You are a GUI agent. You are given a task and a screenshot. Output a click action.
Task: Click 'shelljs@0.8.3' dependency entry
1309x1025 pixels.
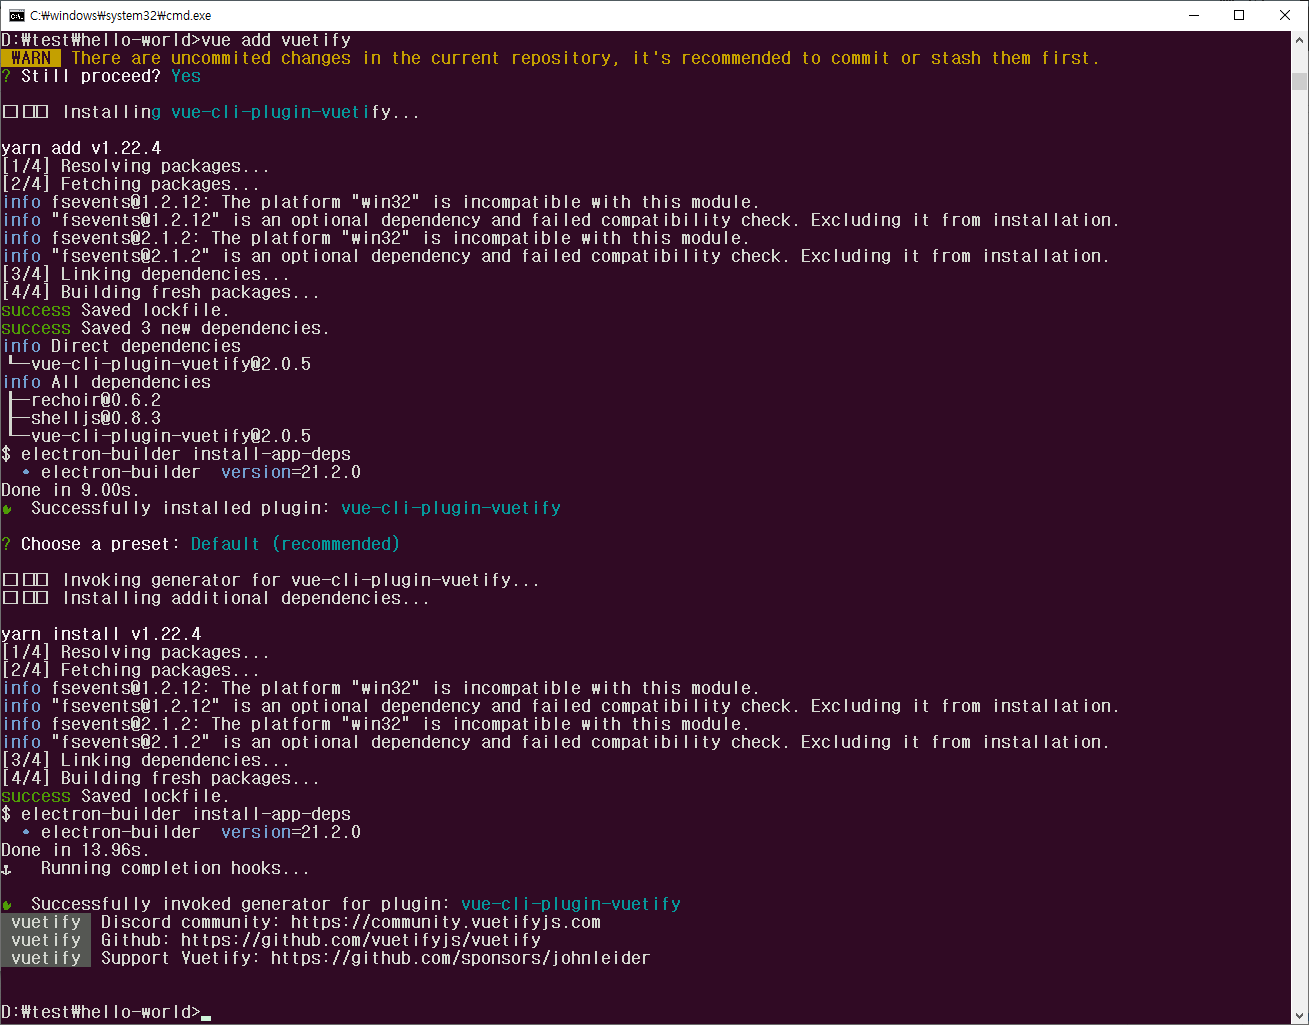tap(96, 418)
